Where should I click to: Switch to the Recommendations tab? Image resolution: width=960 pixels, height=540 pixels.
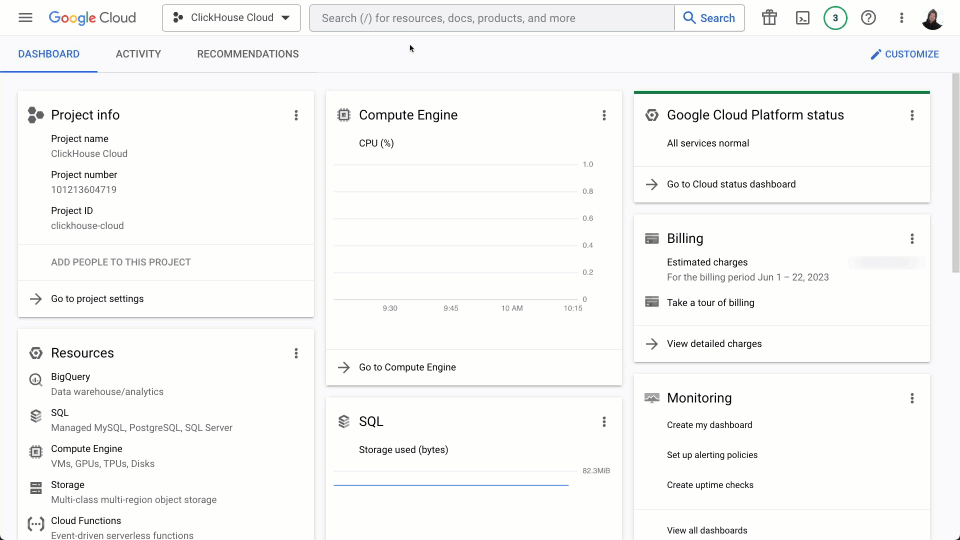248,54
